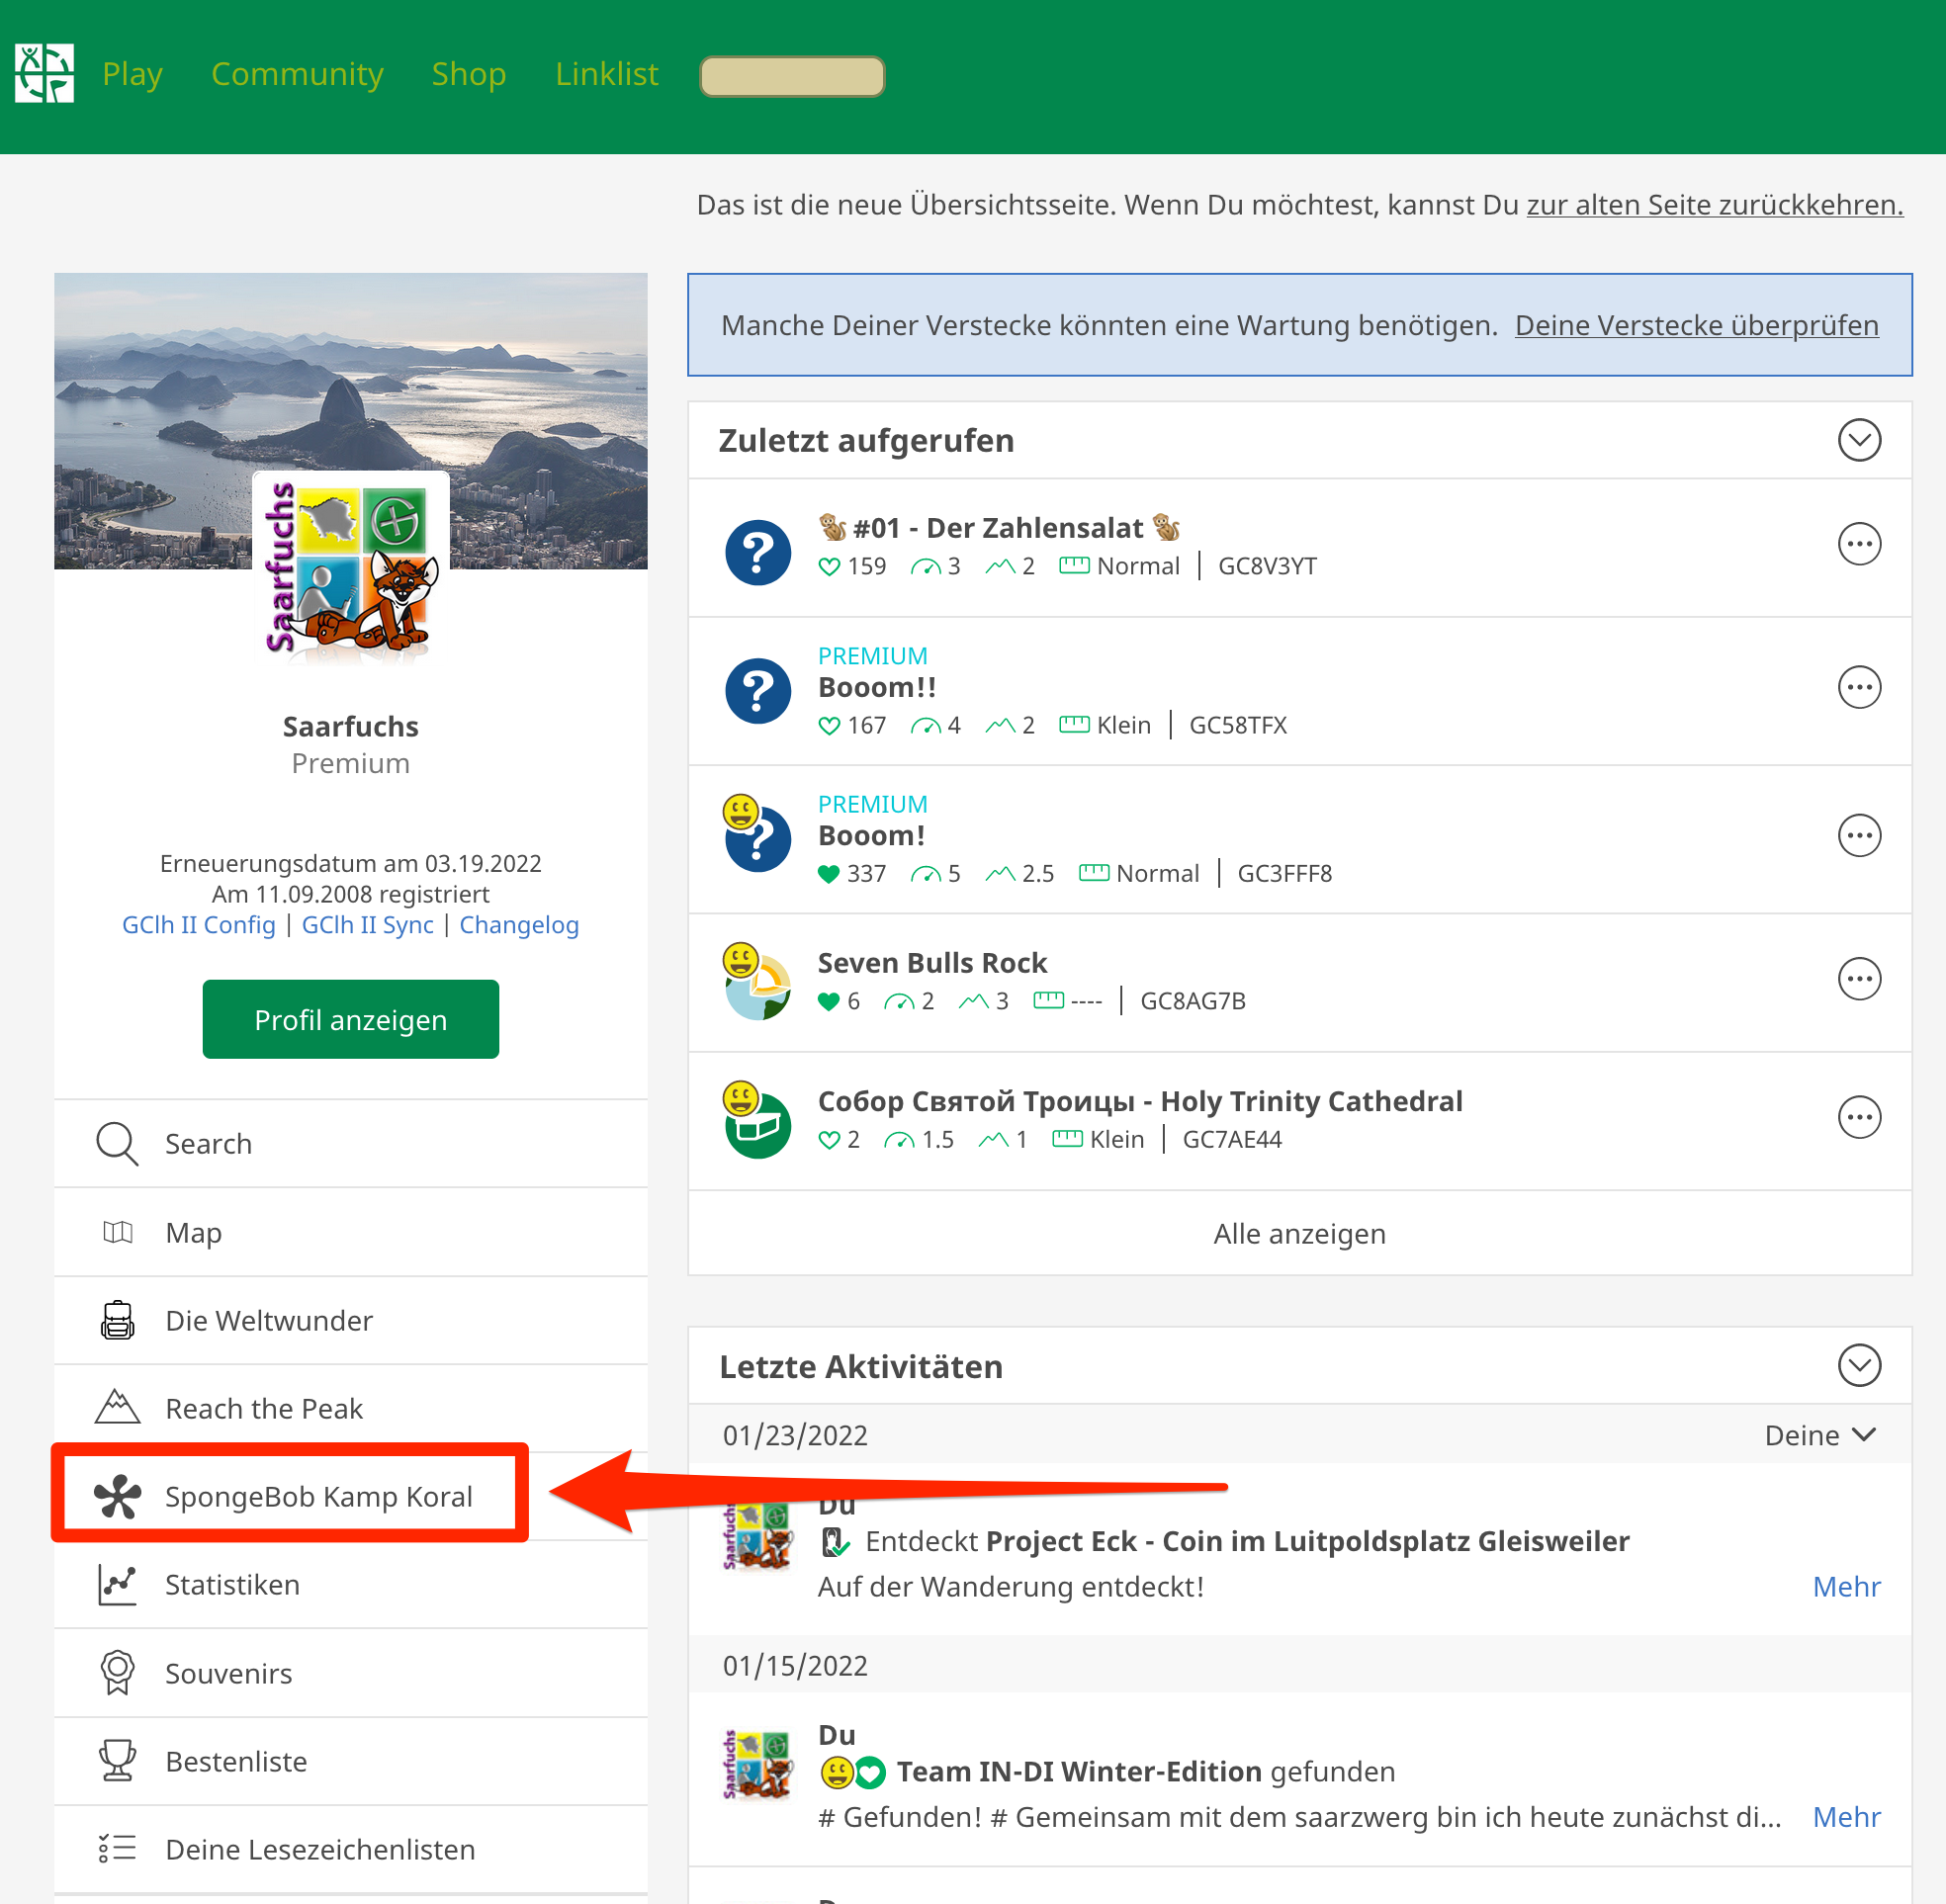Open the Play menu
This screenshot has height=1904, width=1946.
coord(132,74)
